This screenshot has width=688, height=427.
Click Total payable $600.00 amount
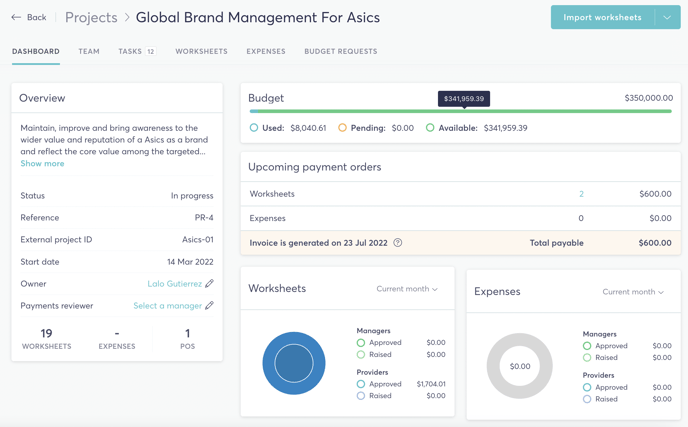[655, 243]
